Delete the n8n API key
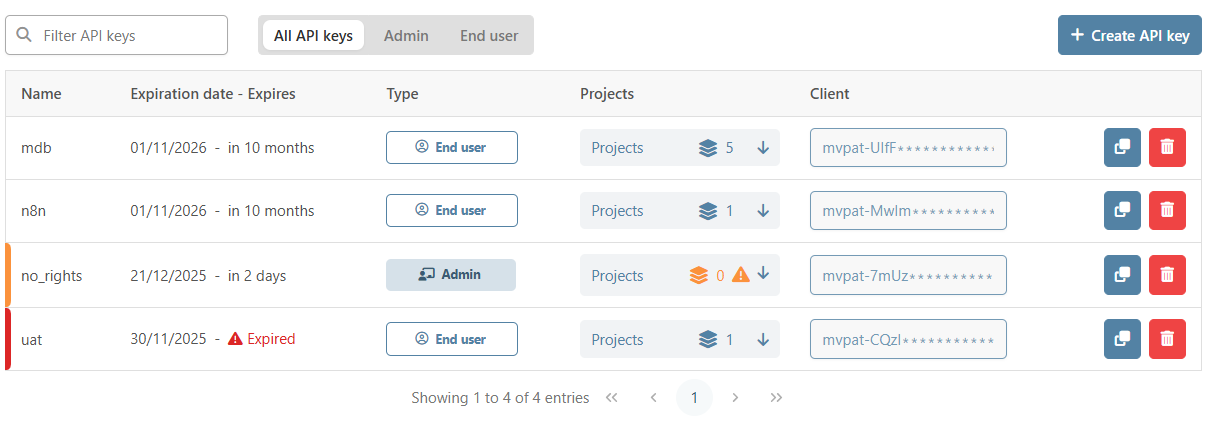This screenshot has width=1217, height=424. click(x=1167, y=211)
